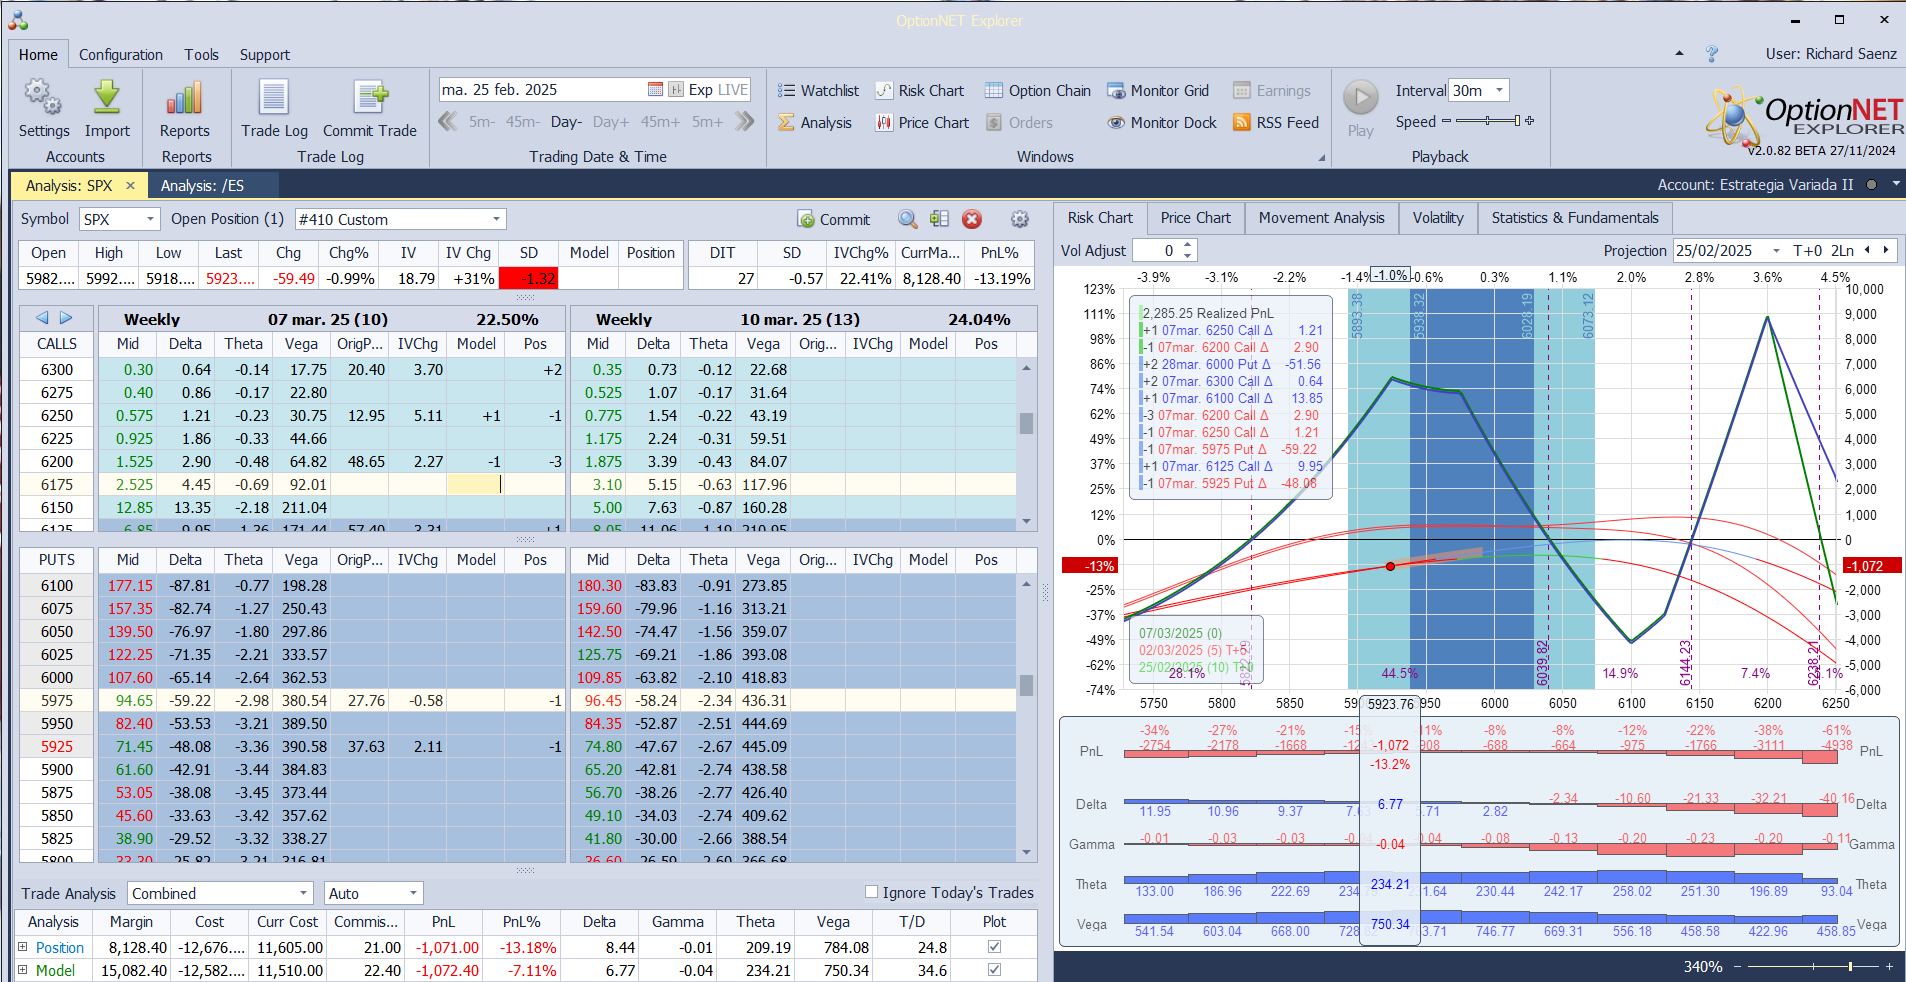1906x982 pixels.
Task: Open the Projection date dropdown
Action: [x=1776, y=251]
